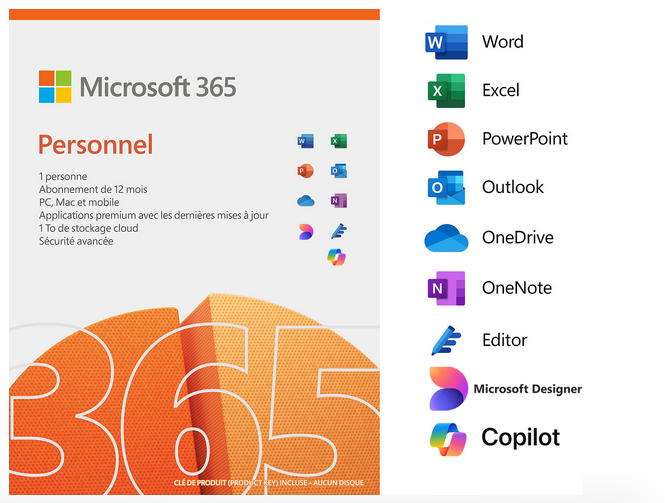Click the "Microsoft Designer" text label
Image resolution: width=665 pixels, height=503 pixels.
(x=527, y=389)
